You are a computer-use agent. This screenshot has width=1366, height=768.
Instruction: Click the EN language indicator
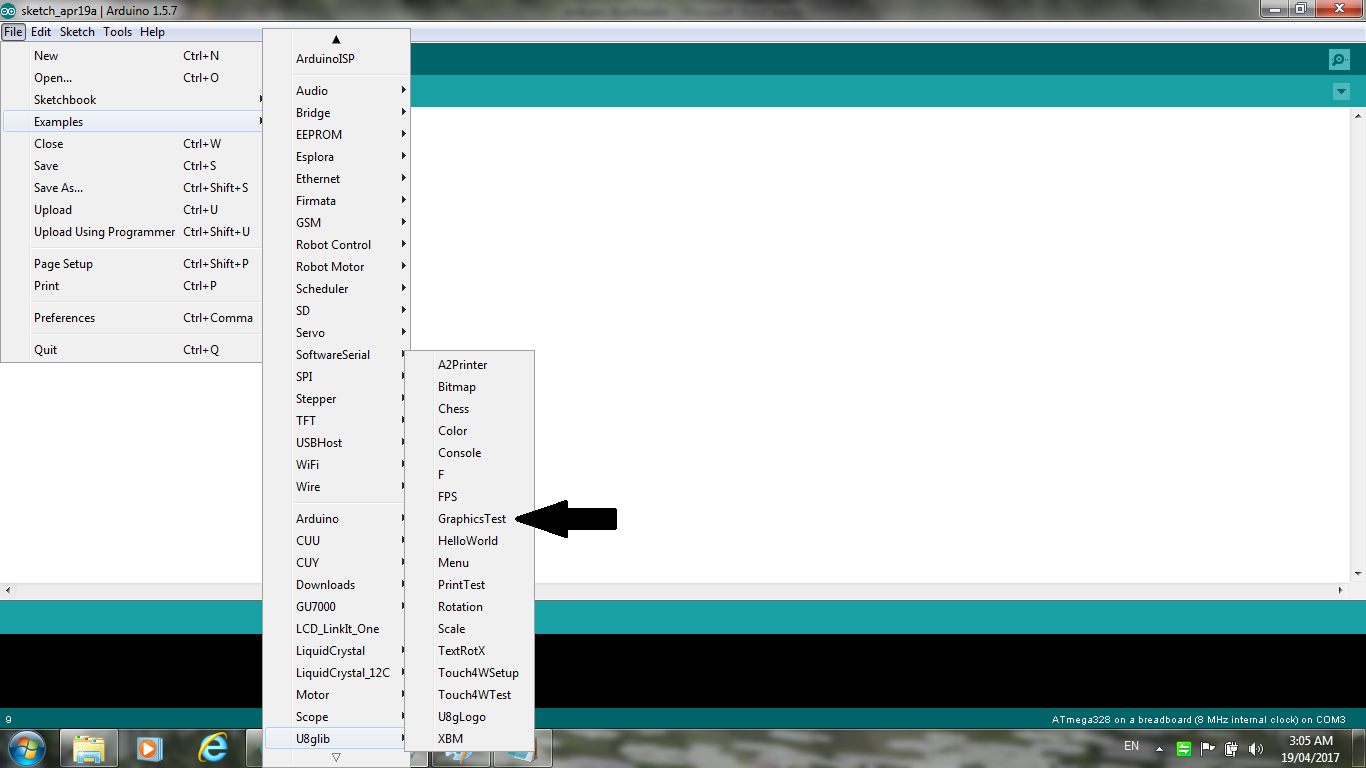click(x=1132, y=746)
